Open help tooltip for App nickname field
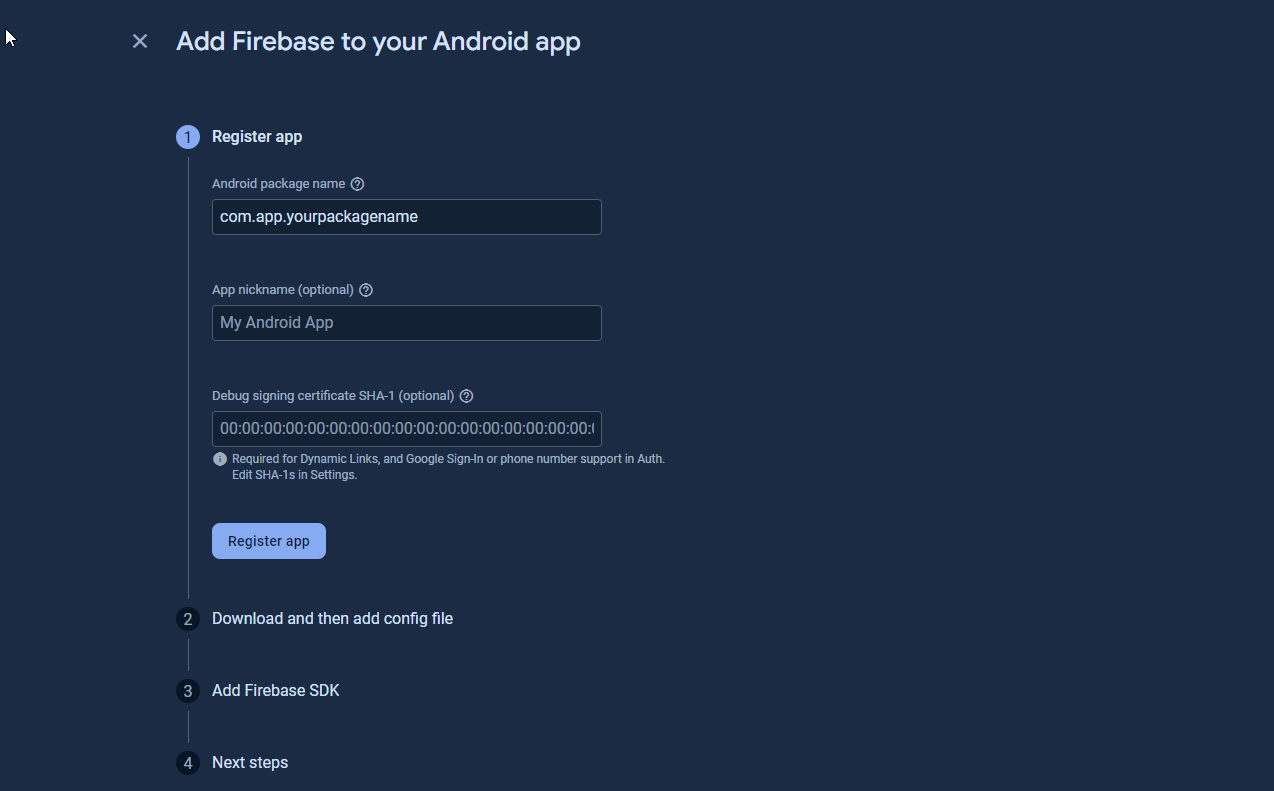1274x791 pixels. 365,289
